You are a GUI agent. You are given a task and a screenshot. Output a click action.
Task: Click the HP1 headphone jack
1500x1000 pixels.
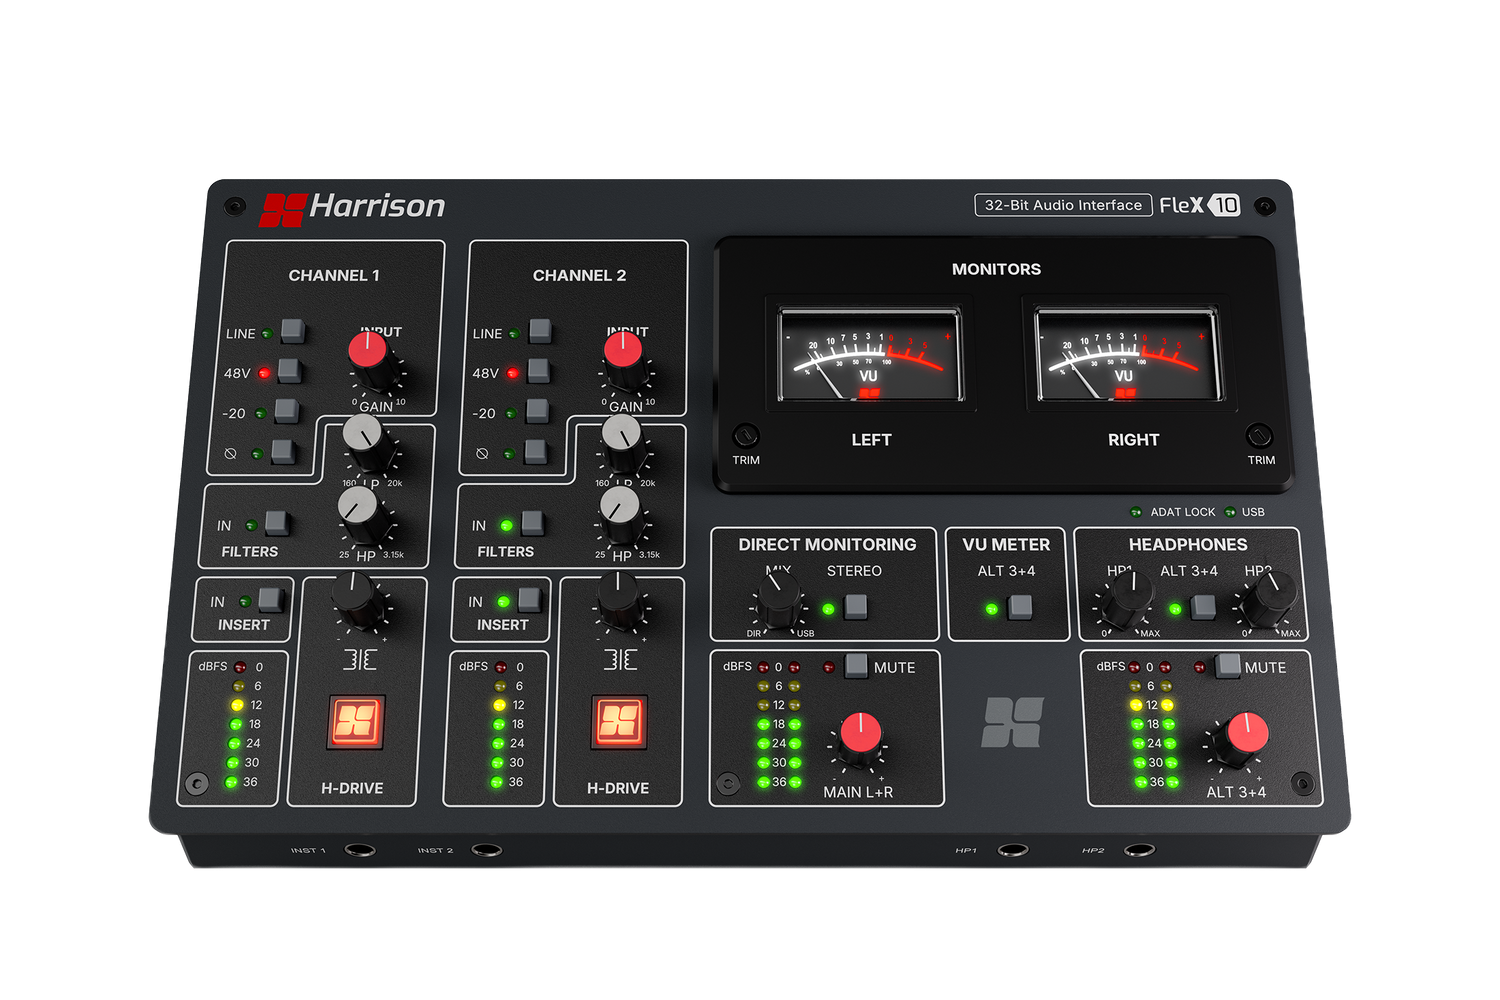pyautogui.click(x=1012, y=850)
